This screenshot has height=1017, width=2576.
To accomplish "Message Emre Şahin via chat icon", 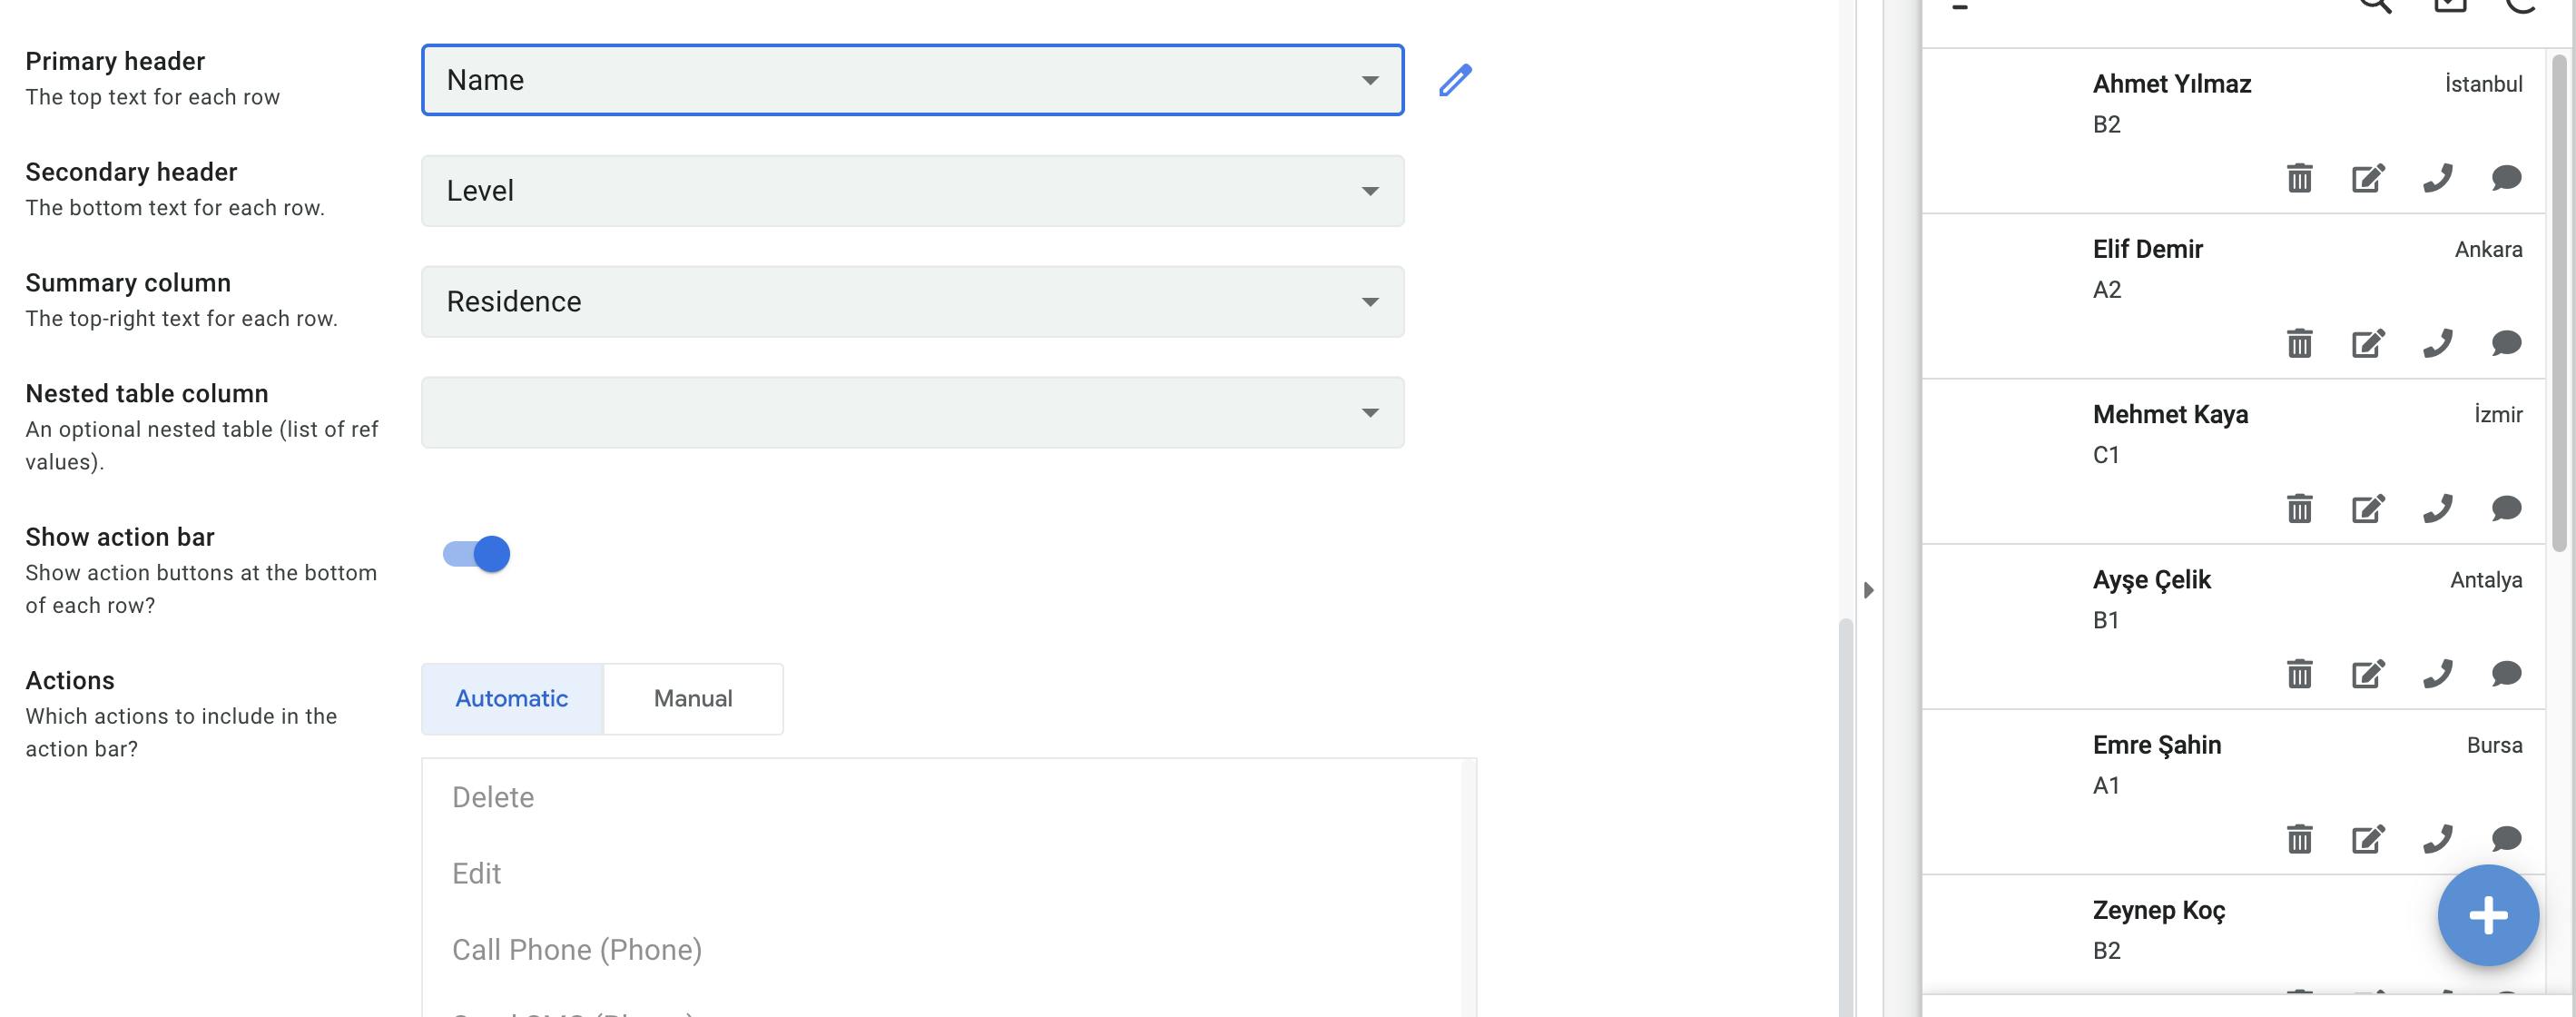I will click(2506, 838).
